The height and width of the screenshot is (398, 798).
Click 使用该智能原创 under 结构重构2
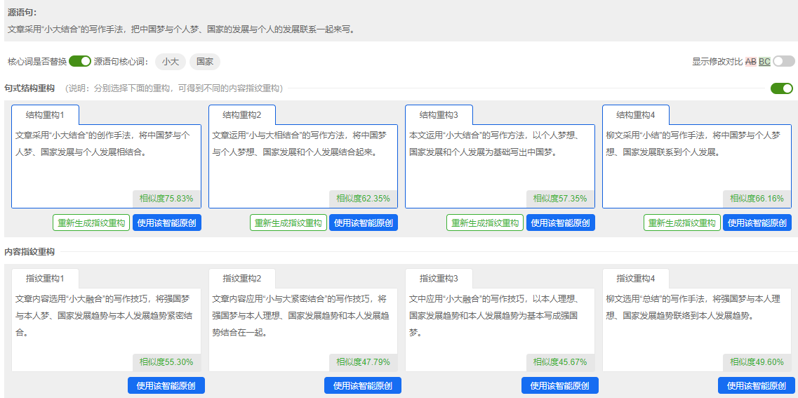click(364, 223)
